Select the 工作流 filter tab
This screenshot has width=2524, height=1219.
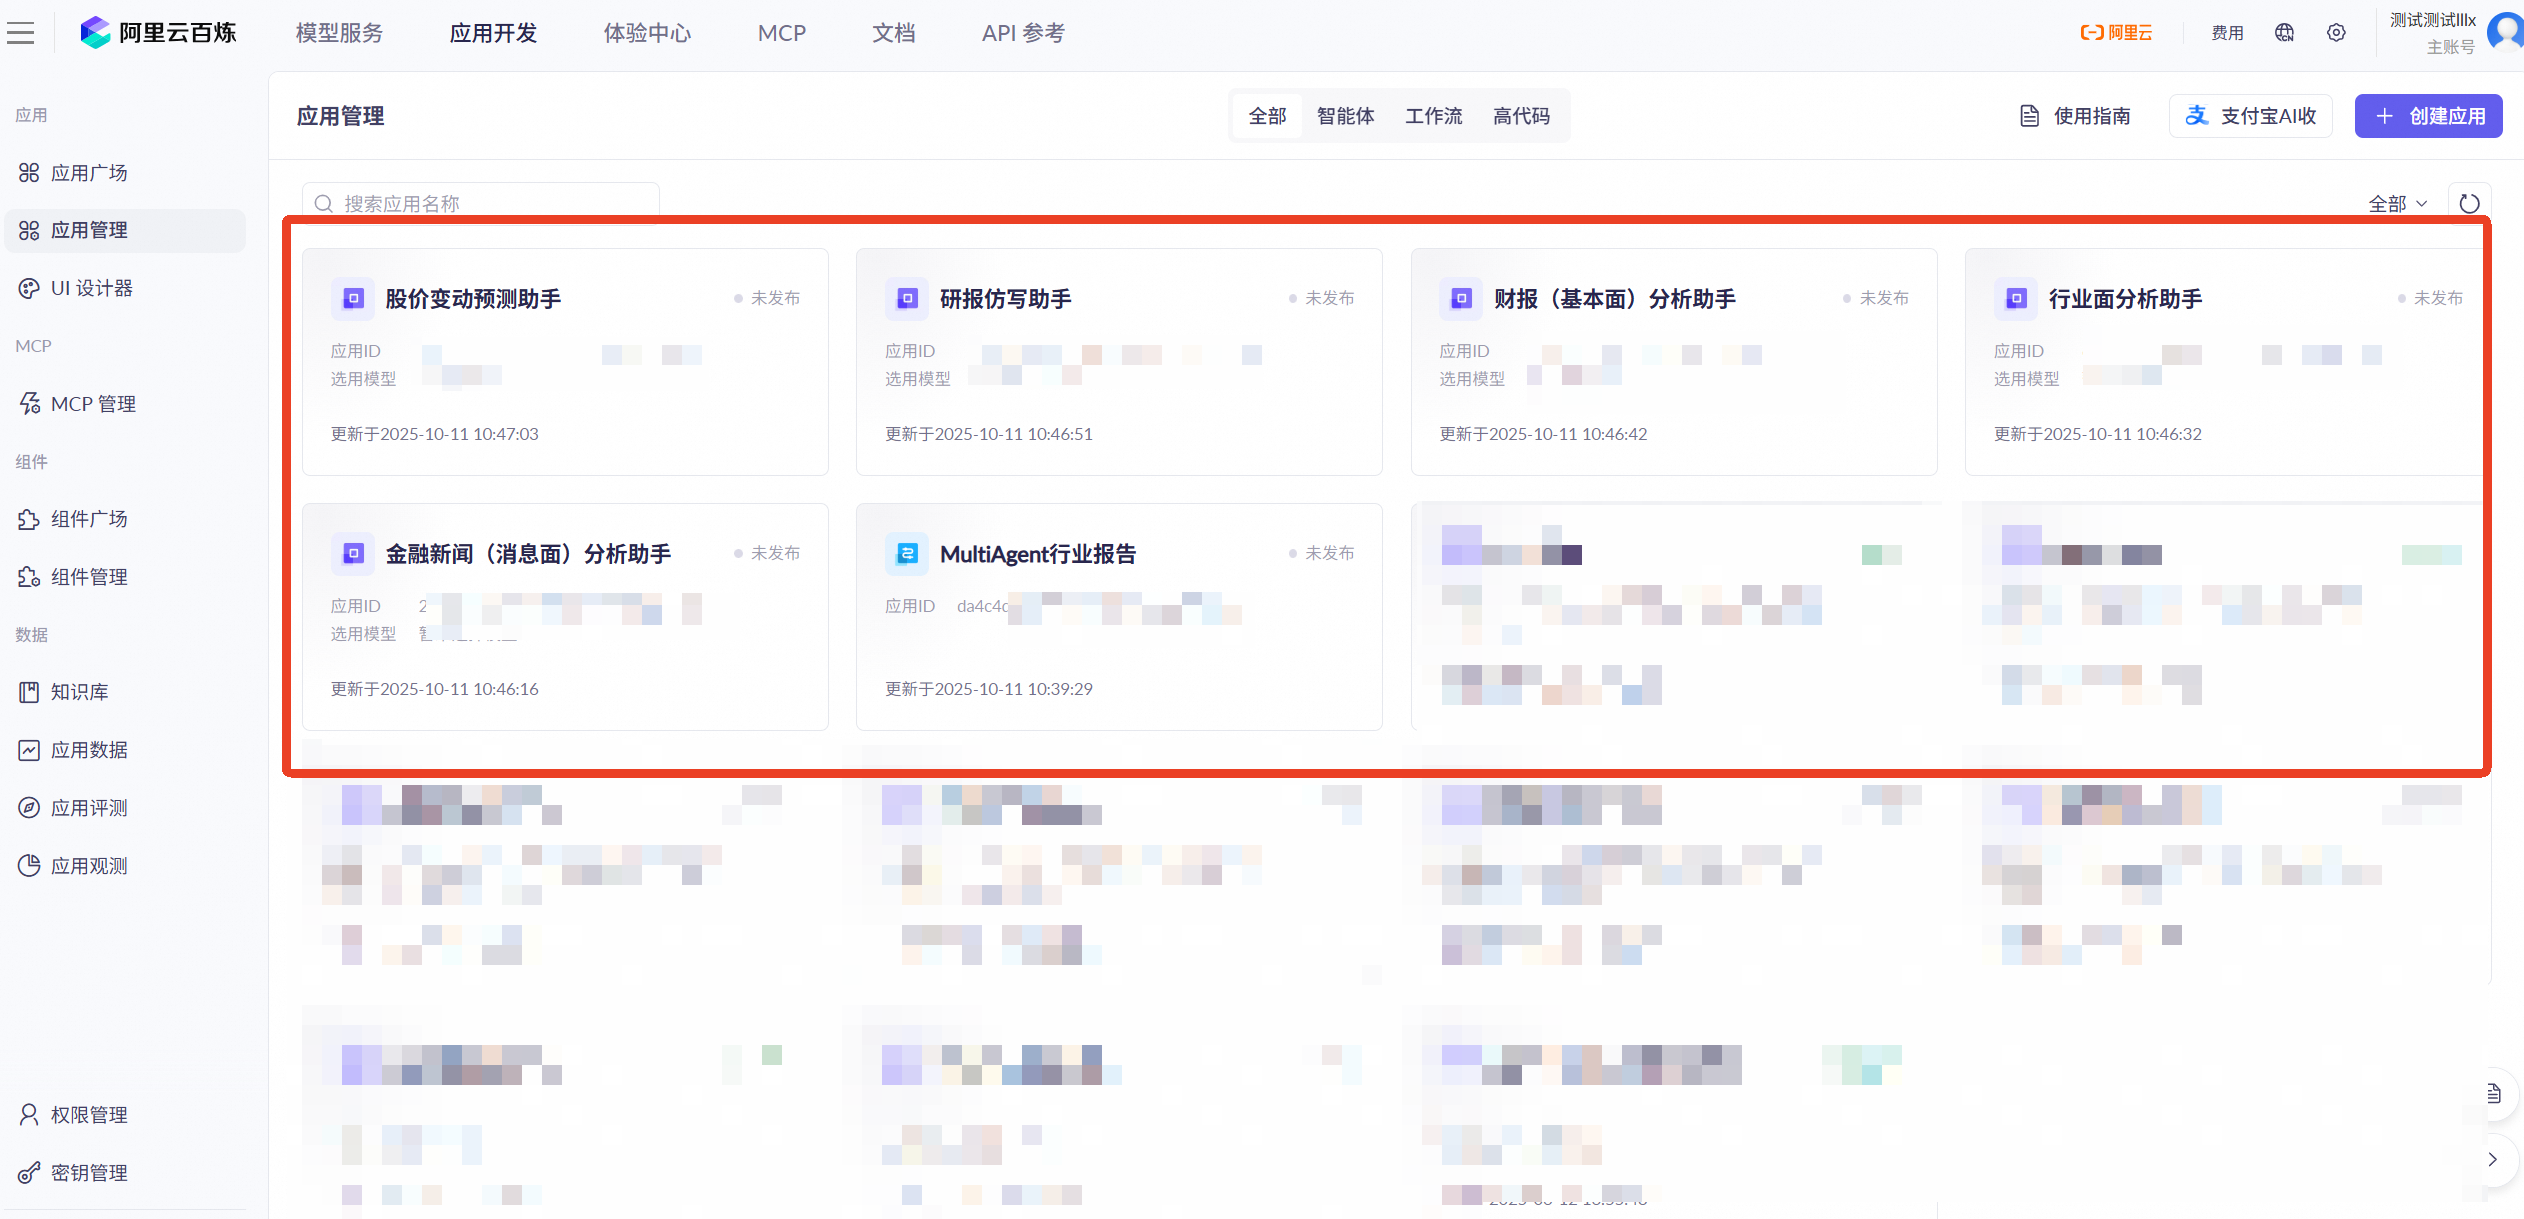pyautogui.click(x=1433, y=116)
